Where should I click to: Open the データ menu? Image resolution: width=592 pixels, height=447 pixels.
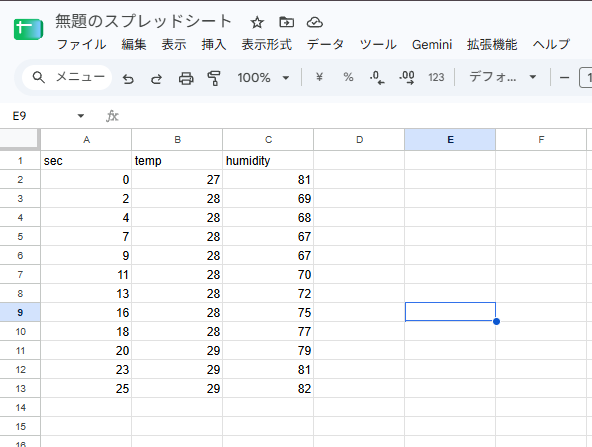[x=325, y=45]
